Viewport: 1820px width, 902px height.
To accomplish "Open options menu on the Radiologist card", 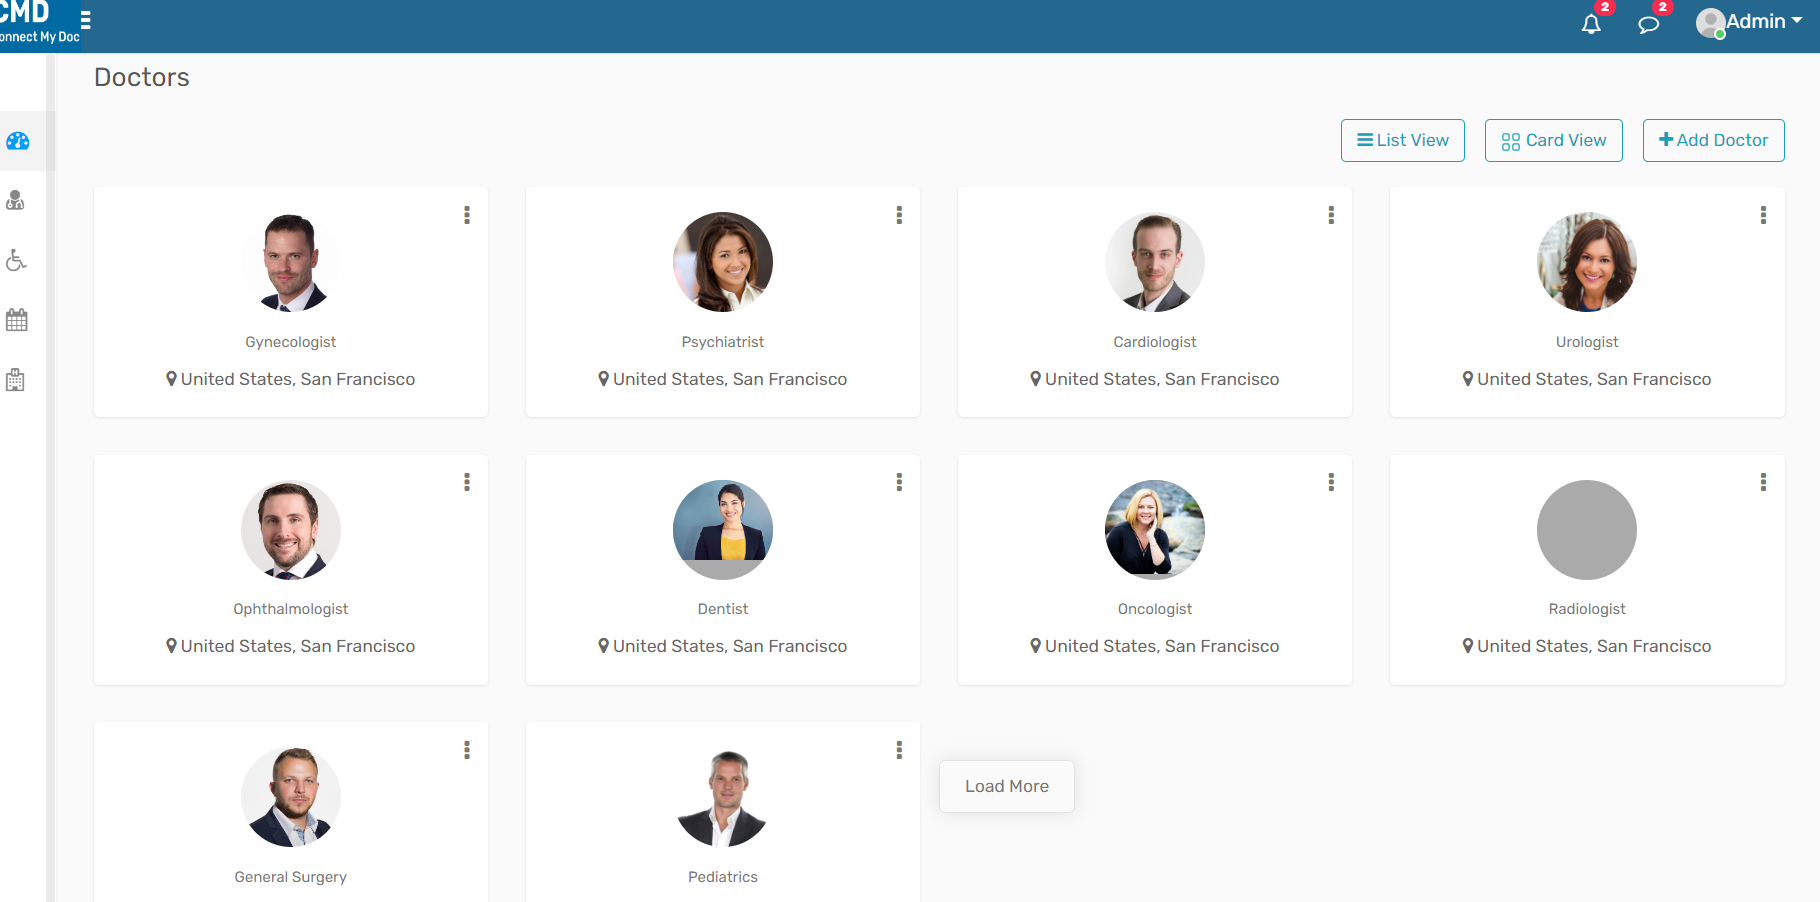I will coord(1763,482).
